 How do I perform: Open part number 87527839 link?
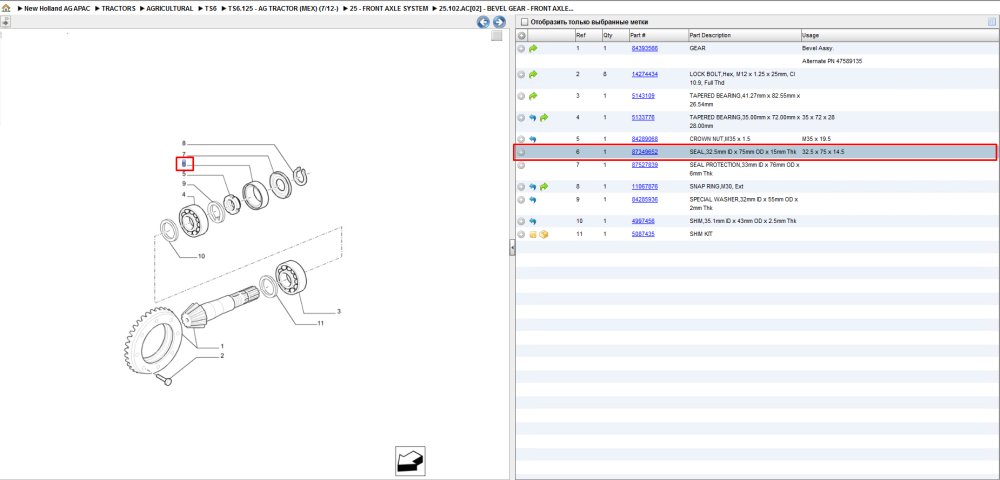(644, 165)
